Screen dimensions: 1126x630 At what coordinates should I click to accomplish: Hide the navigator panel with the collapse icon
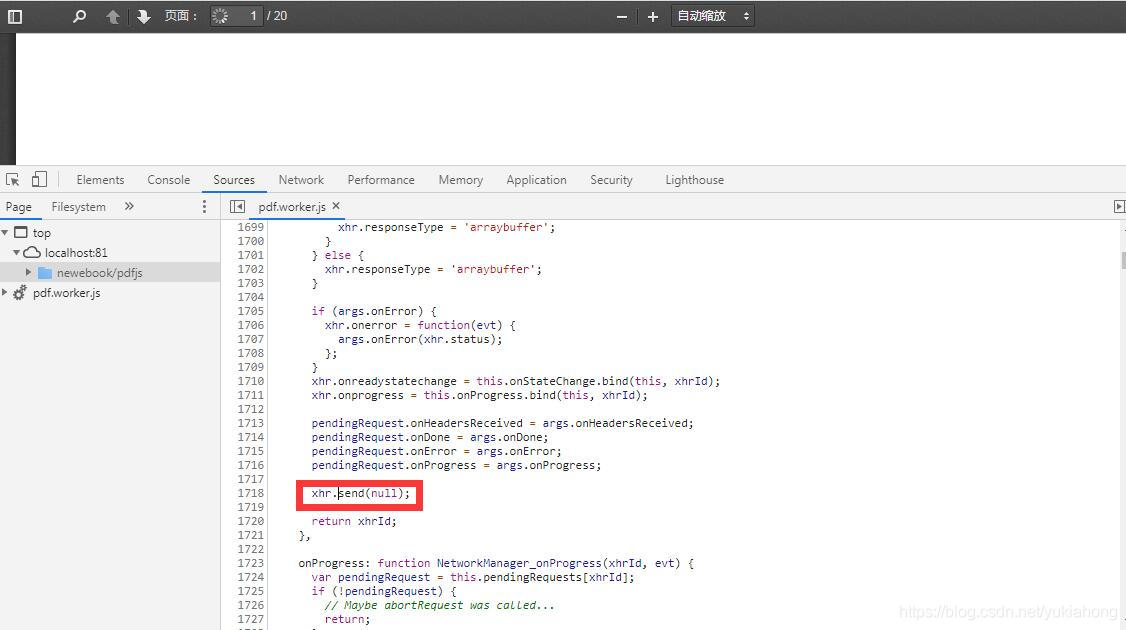236,206
